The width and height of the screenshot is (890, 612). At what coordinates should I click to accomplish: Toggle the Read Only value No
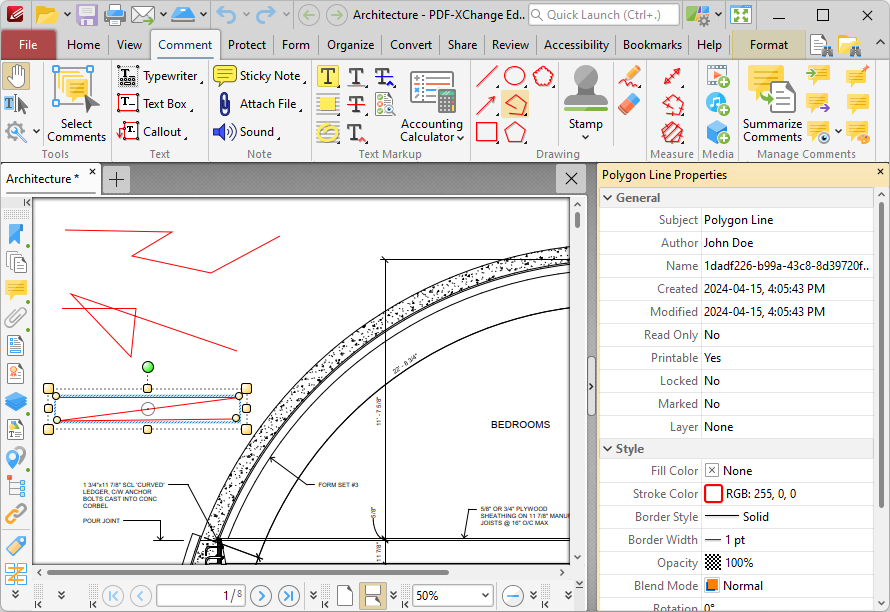(x=712, y=335)
